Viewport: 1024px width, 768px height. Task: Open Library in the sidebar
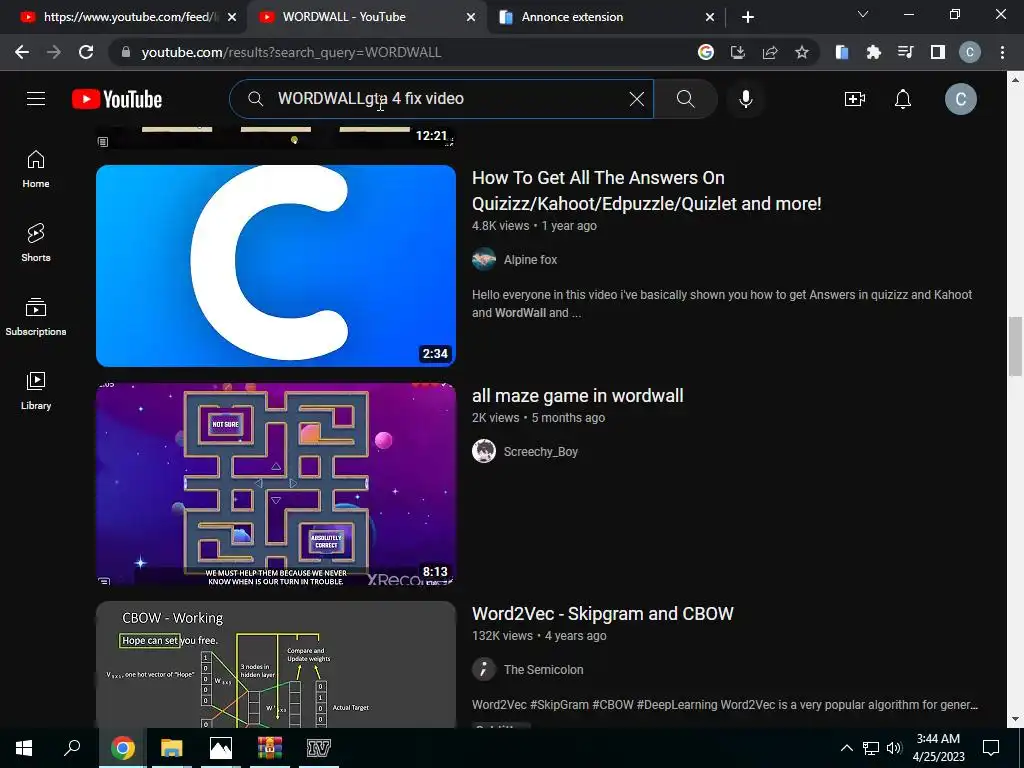click(36, 391)
